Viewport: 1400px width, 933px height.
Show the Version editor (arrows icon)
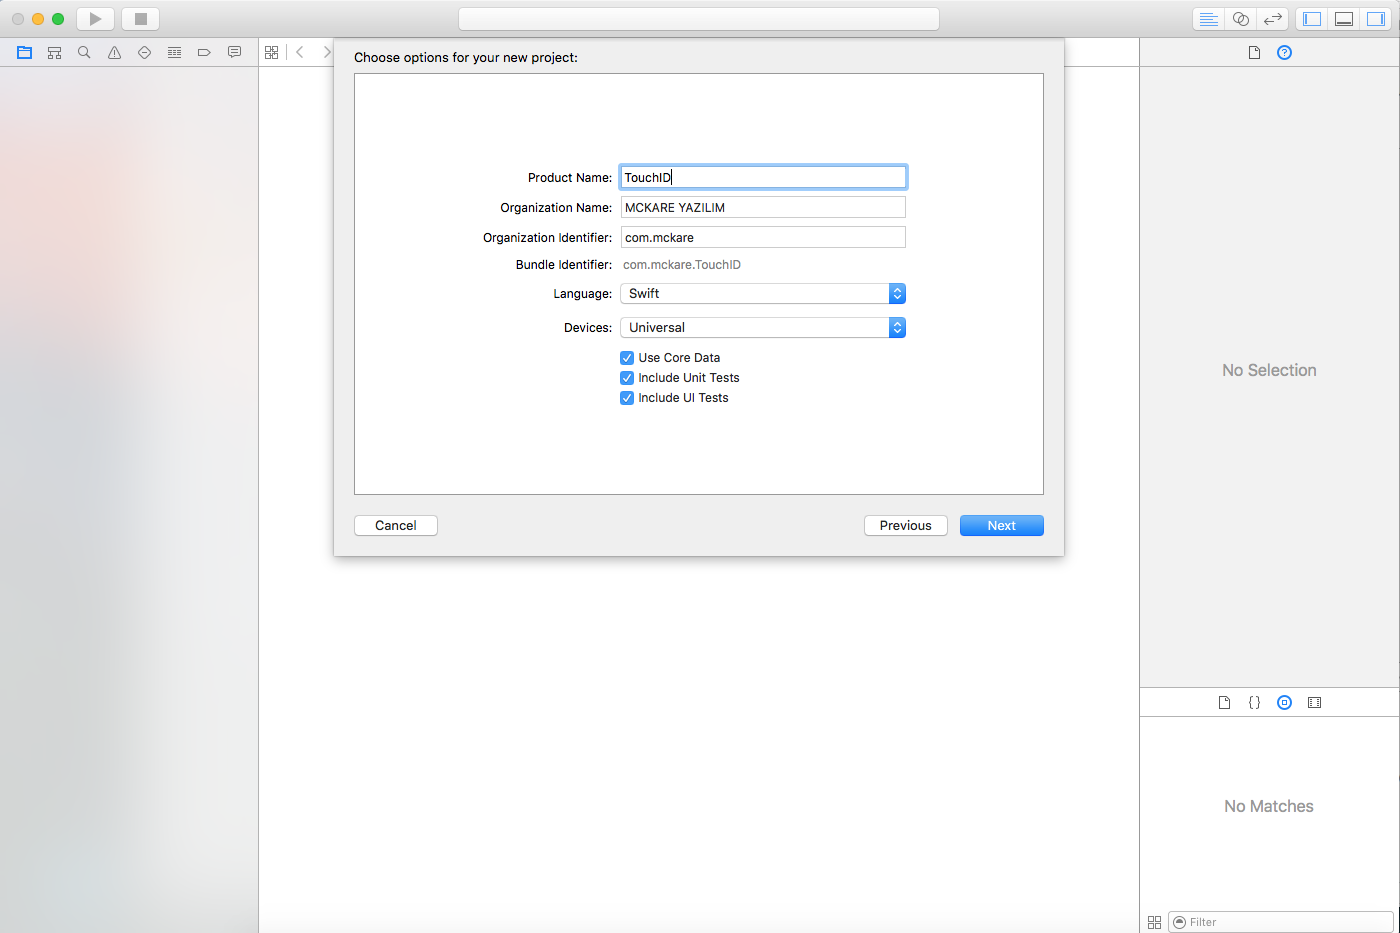point(1272,19)
